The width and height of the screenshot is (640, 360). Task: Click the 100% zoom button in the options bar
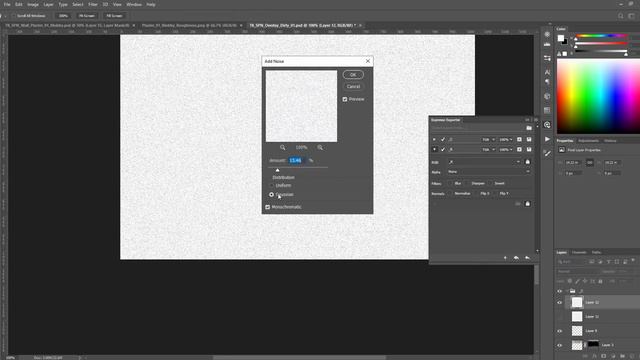coord(63,16)
